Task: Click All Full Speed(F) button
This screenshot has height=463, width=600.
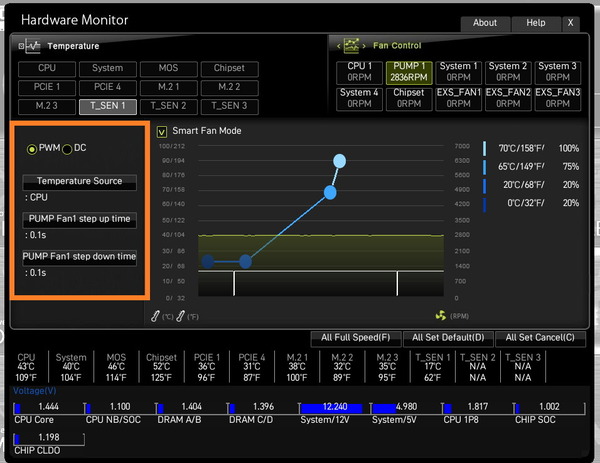Action: [x=356, y=339]
